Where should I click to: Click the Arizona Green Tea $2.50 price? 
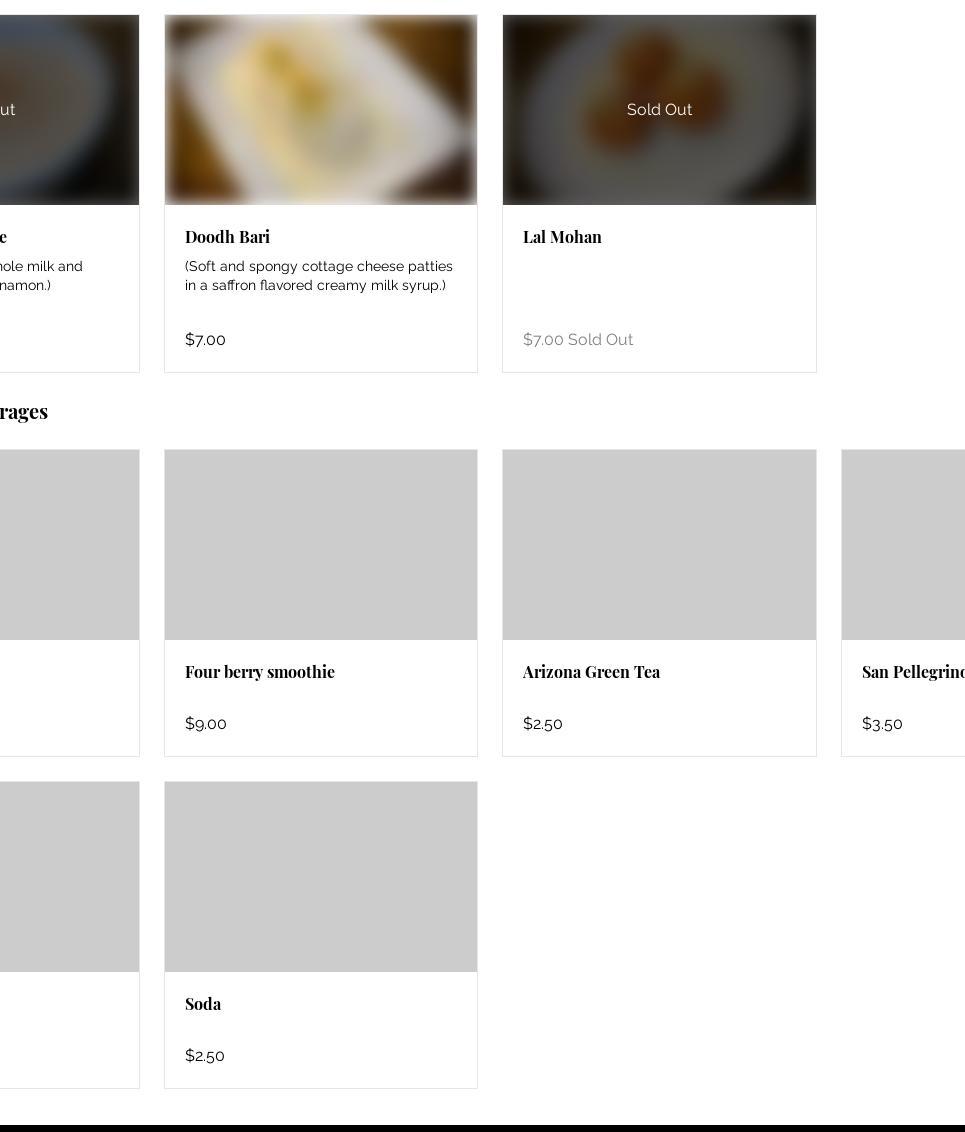(543, 723)
